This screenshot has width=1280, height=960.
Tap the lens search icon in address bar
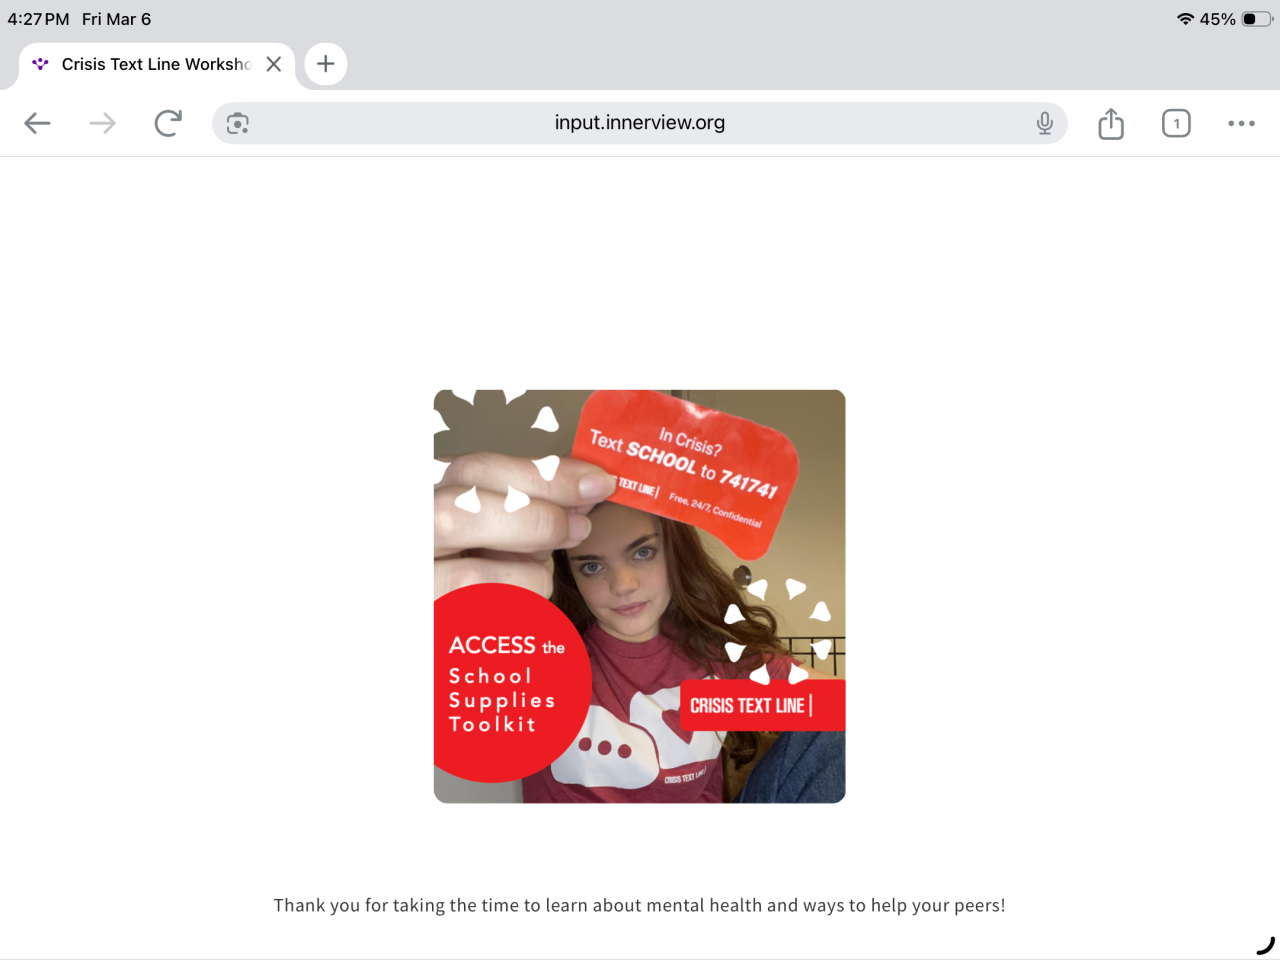(238, 123)
